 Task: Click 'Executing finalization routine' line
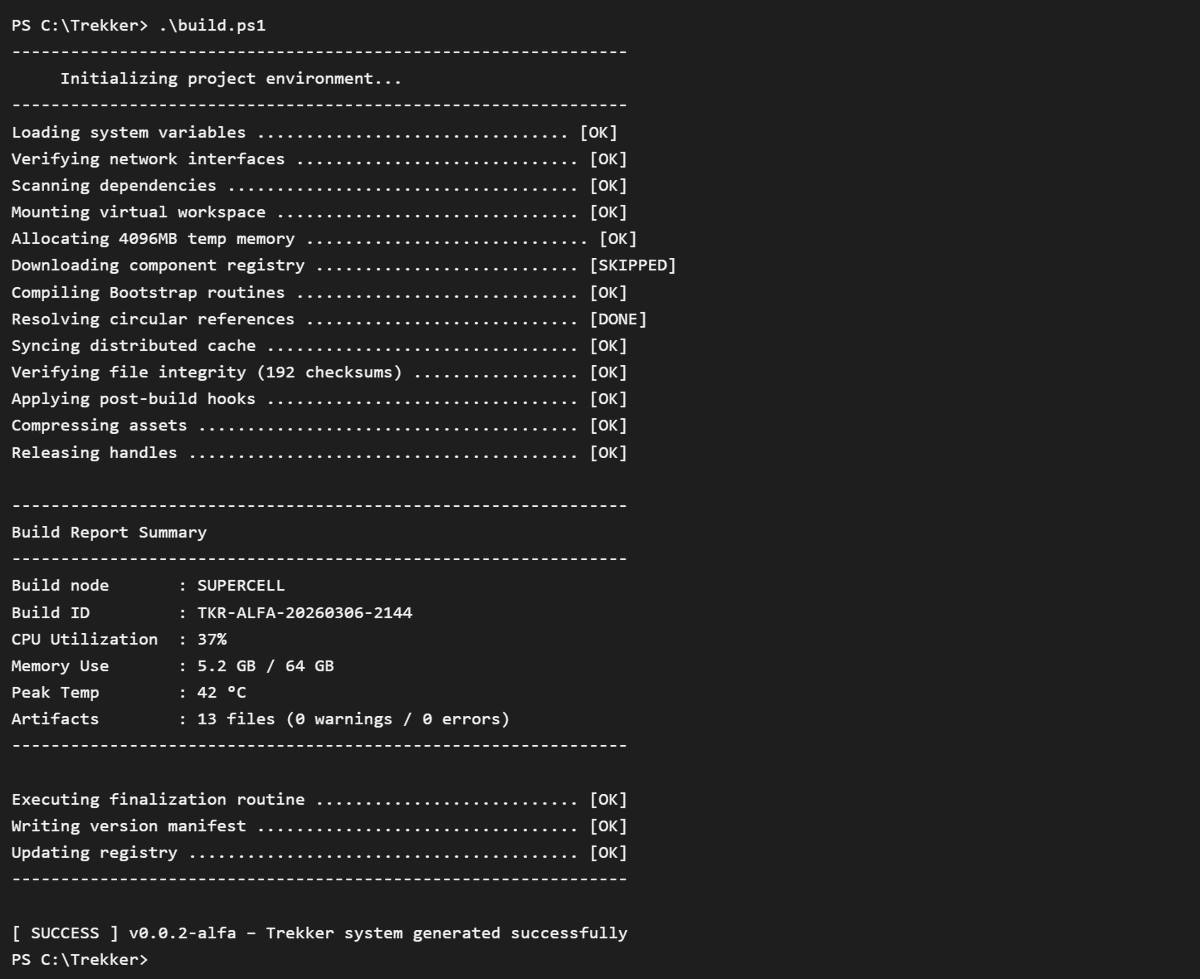[319, 799]
